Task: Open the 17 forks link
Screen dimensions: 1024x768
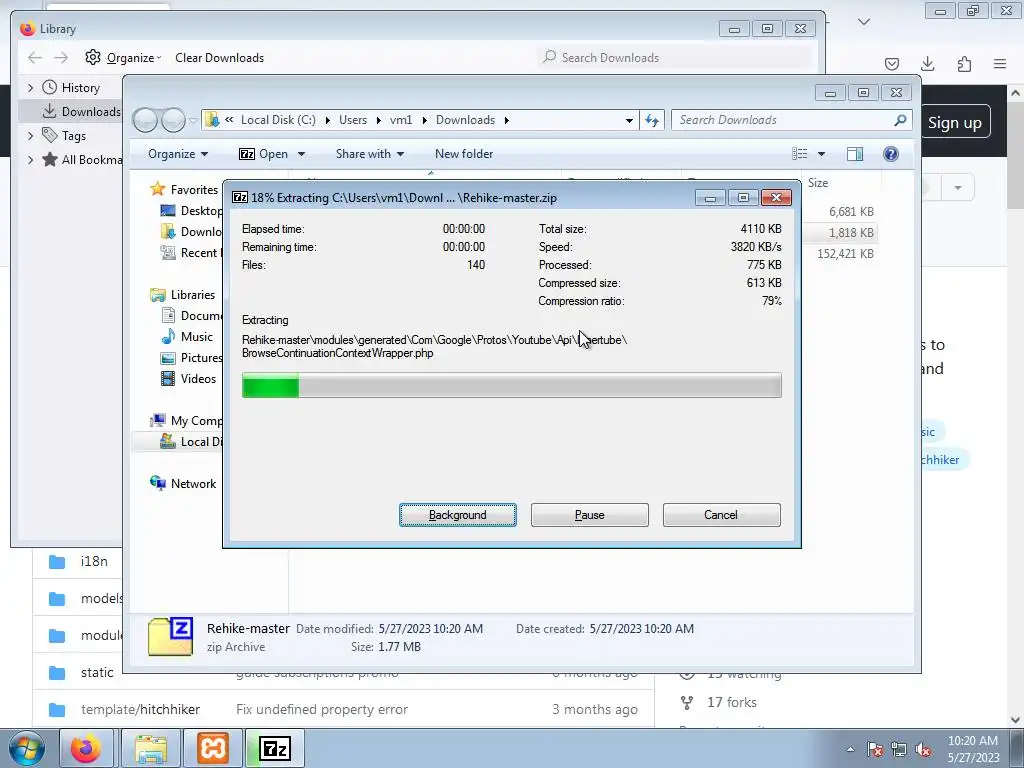Action: (x=731, y=703)
